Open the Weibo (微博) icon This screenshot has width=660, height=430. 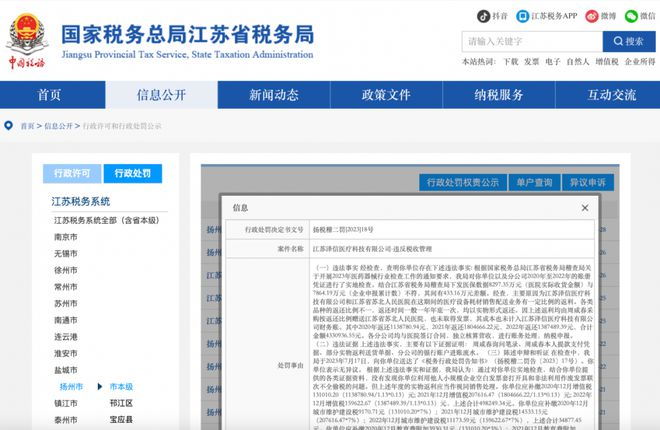tap(592, 16)
